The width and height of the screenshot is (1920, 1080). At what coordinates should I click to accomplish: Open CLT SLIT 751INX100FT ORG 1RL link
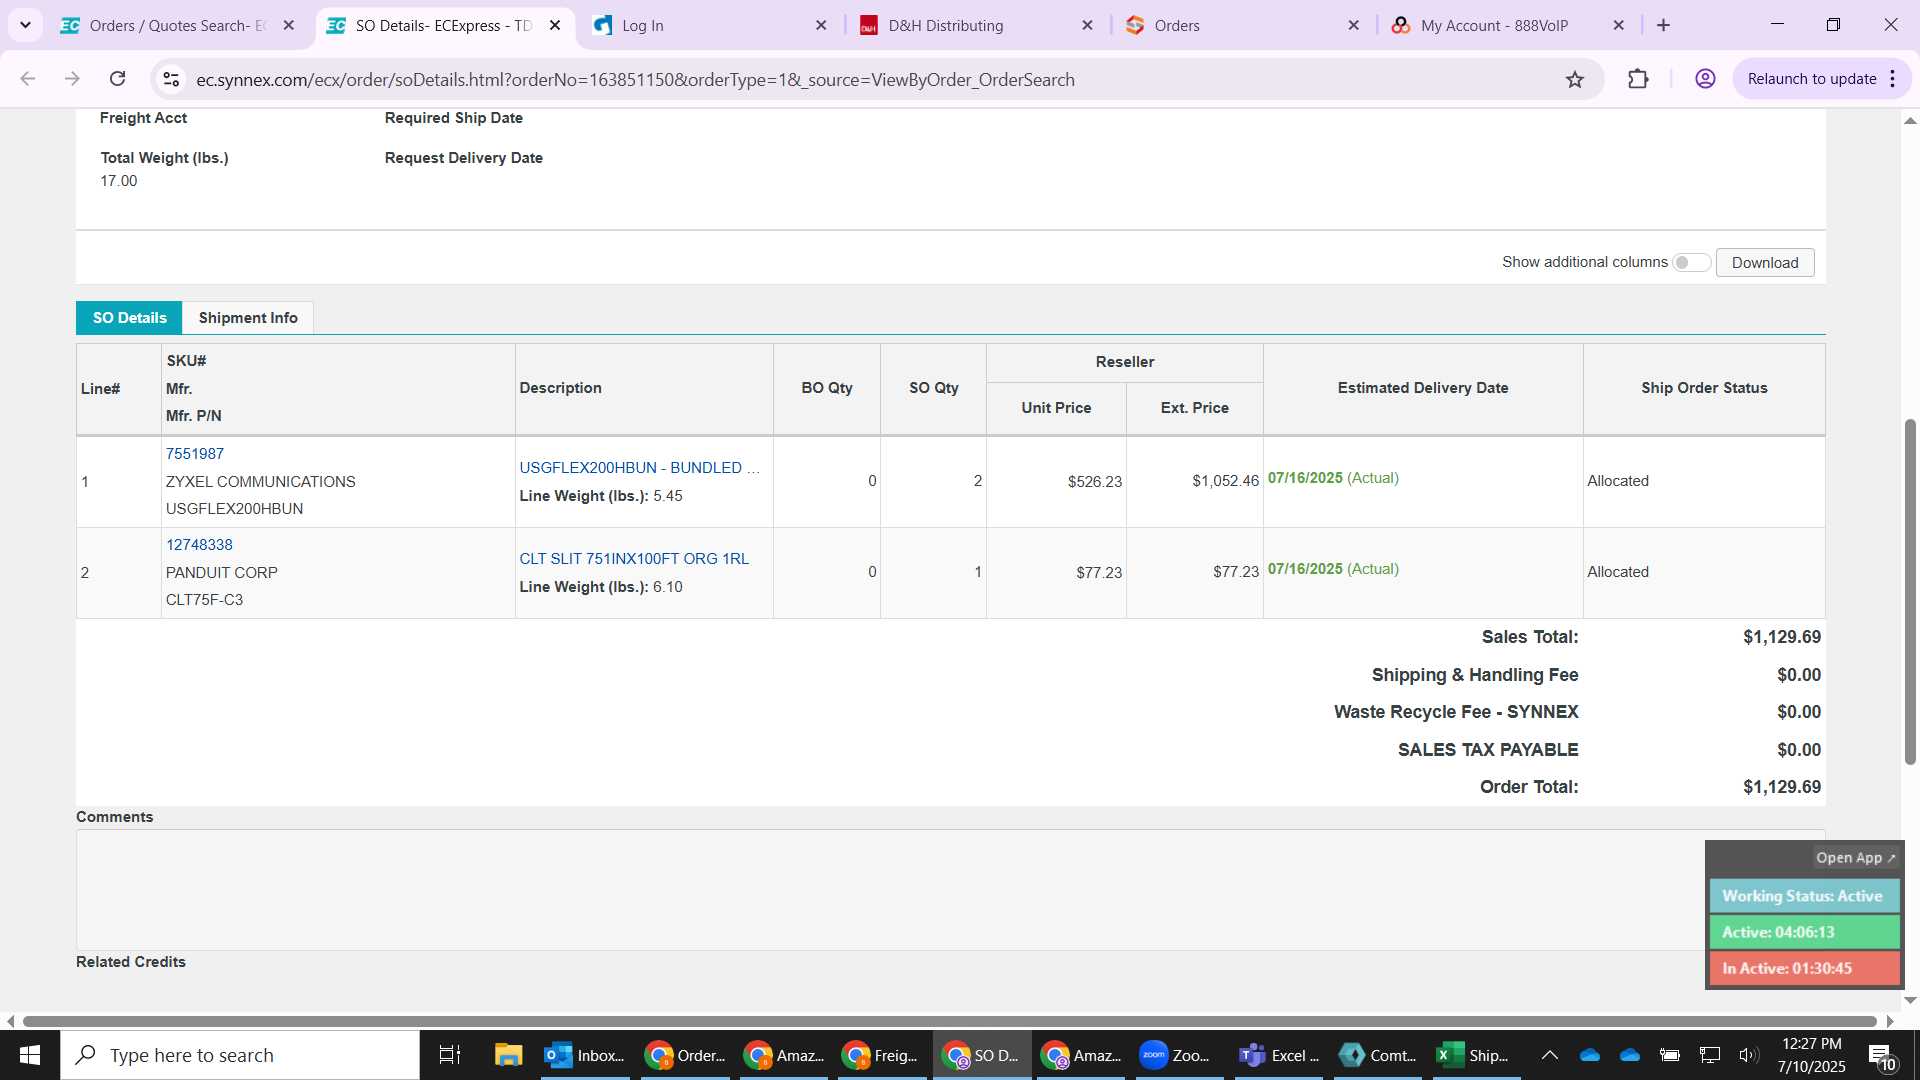(x=634, y=559)
